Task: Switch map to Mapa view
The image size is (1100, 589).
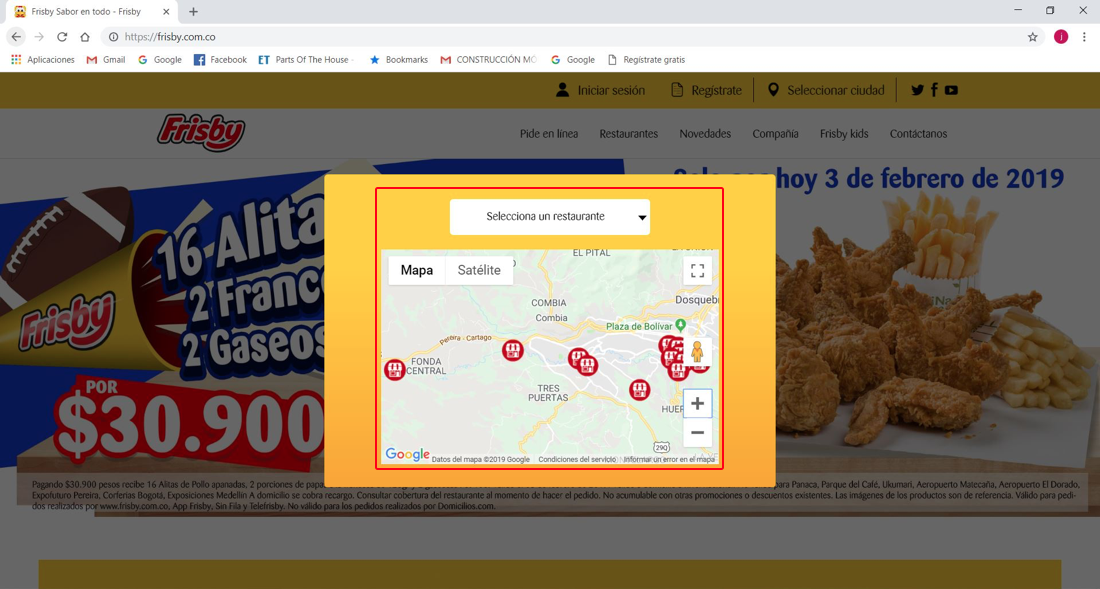Action: (417, 270)
